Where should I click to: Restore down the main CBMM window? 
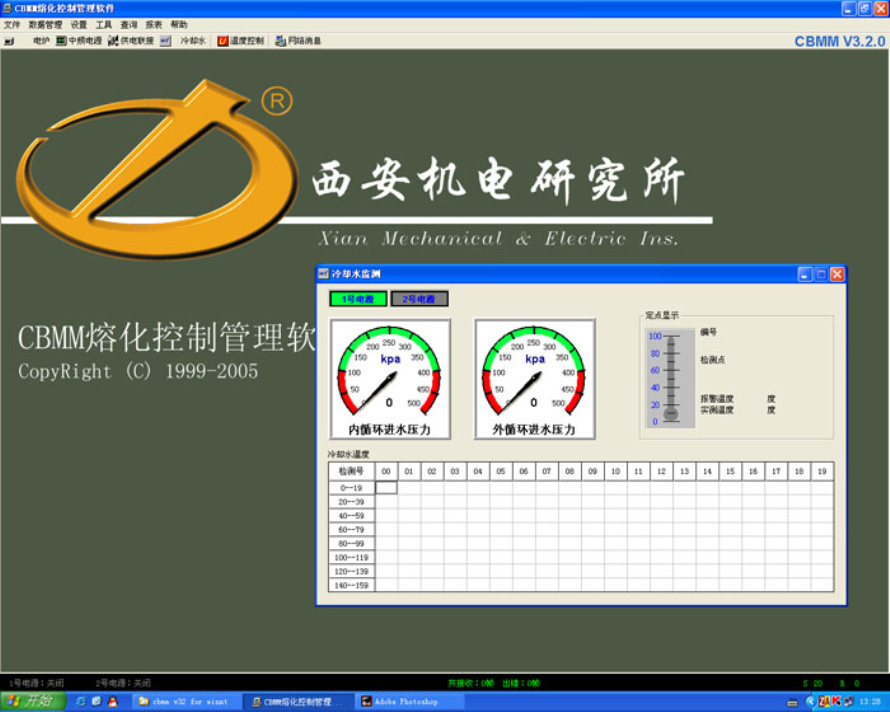(x=864, y=9)
